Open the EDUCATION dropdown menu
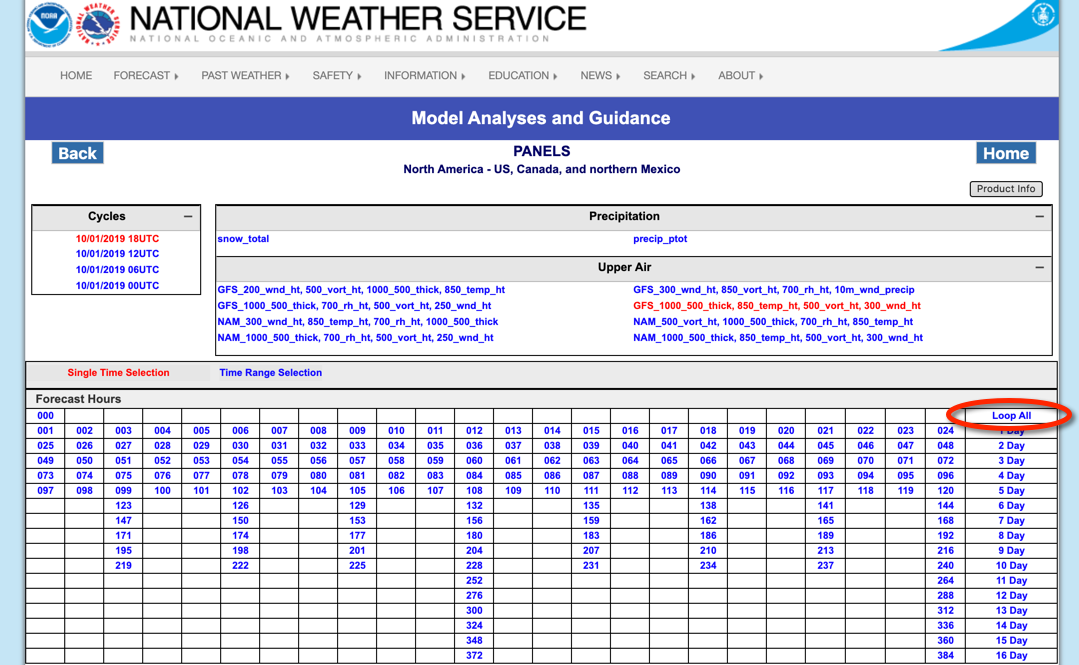 click(522, 76)
